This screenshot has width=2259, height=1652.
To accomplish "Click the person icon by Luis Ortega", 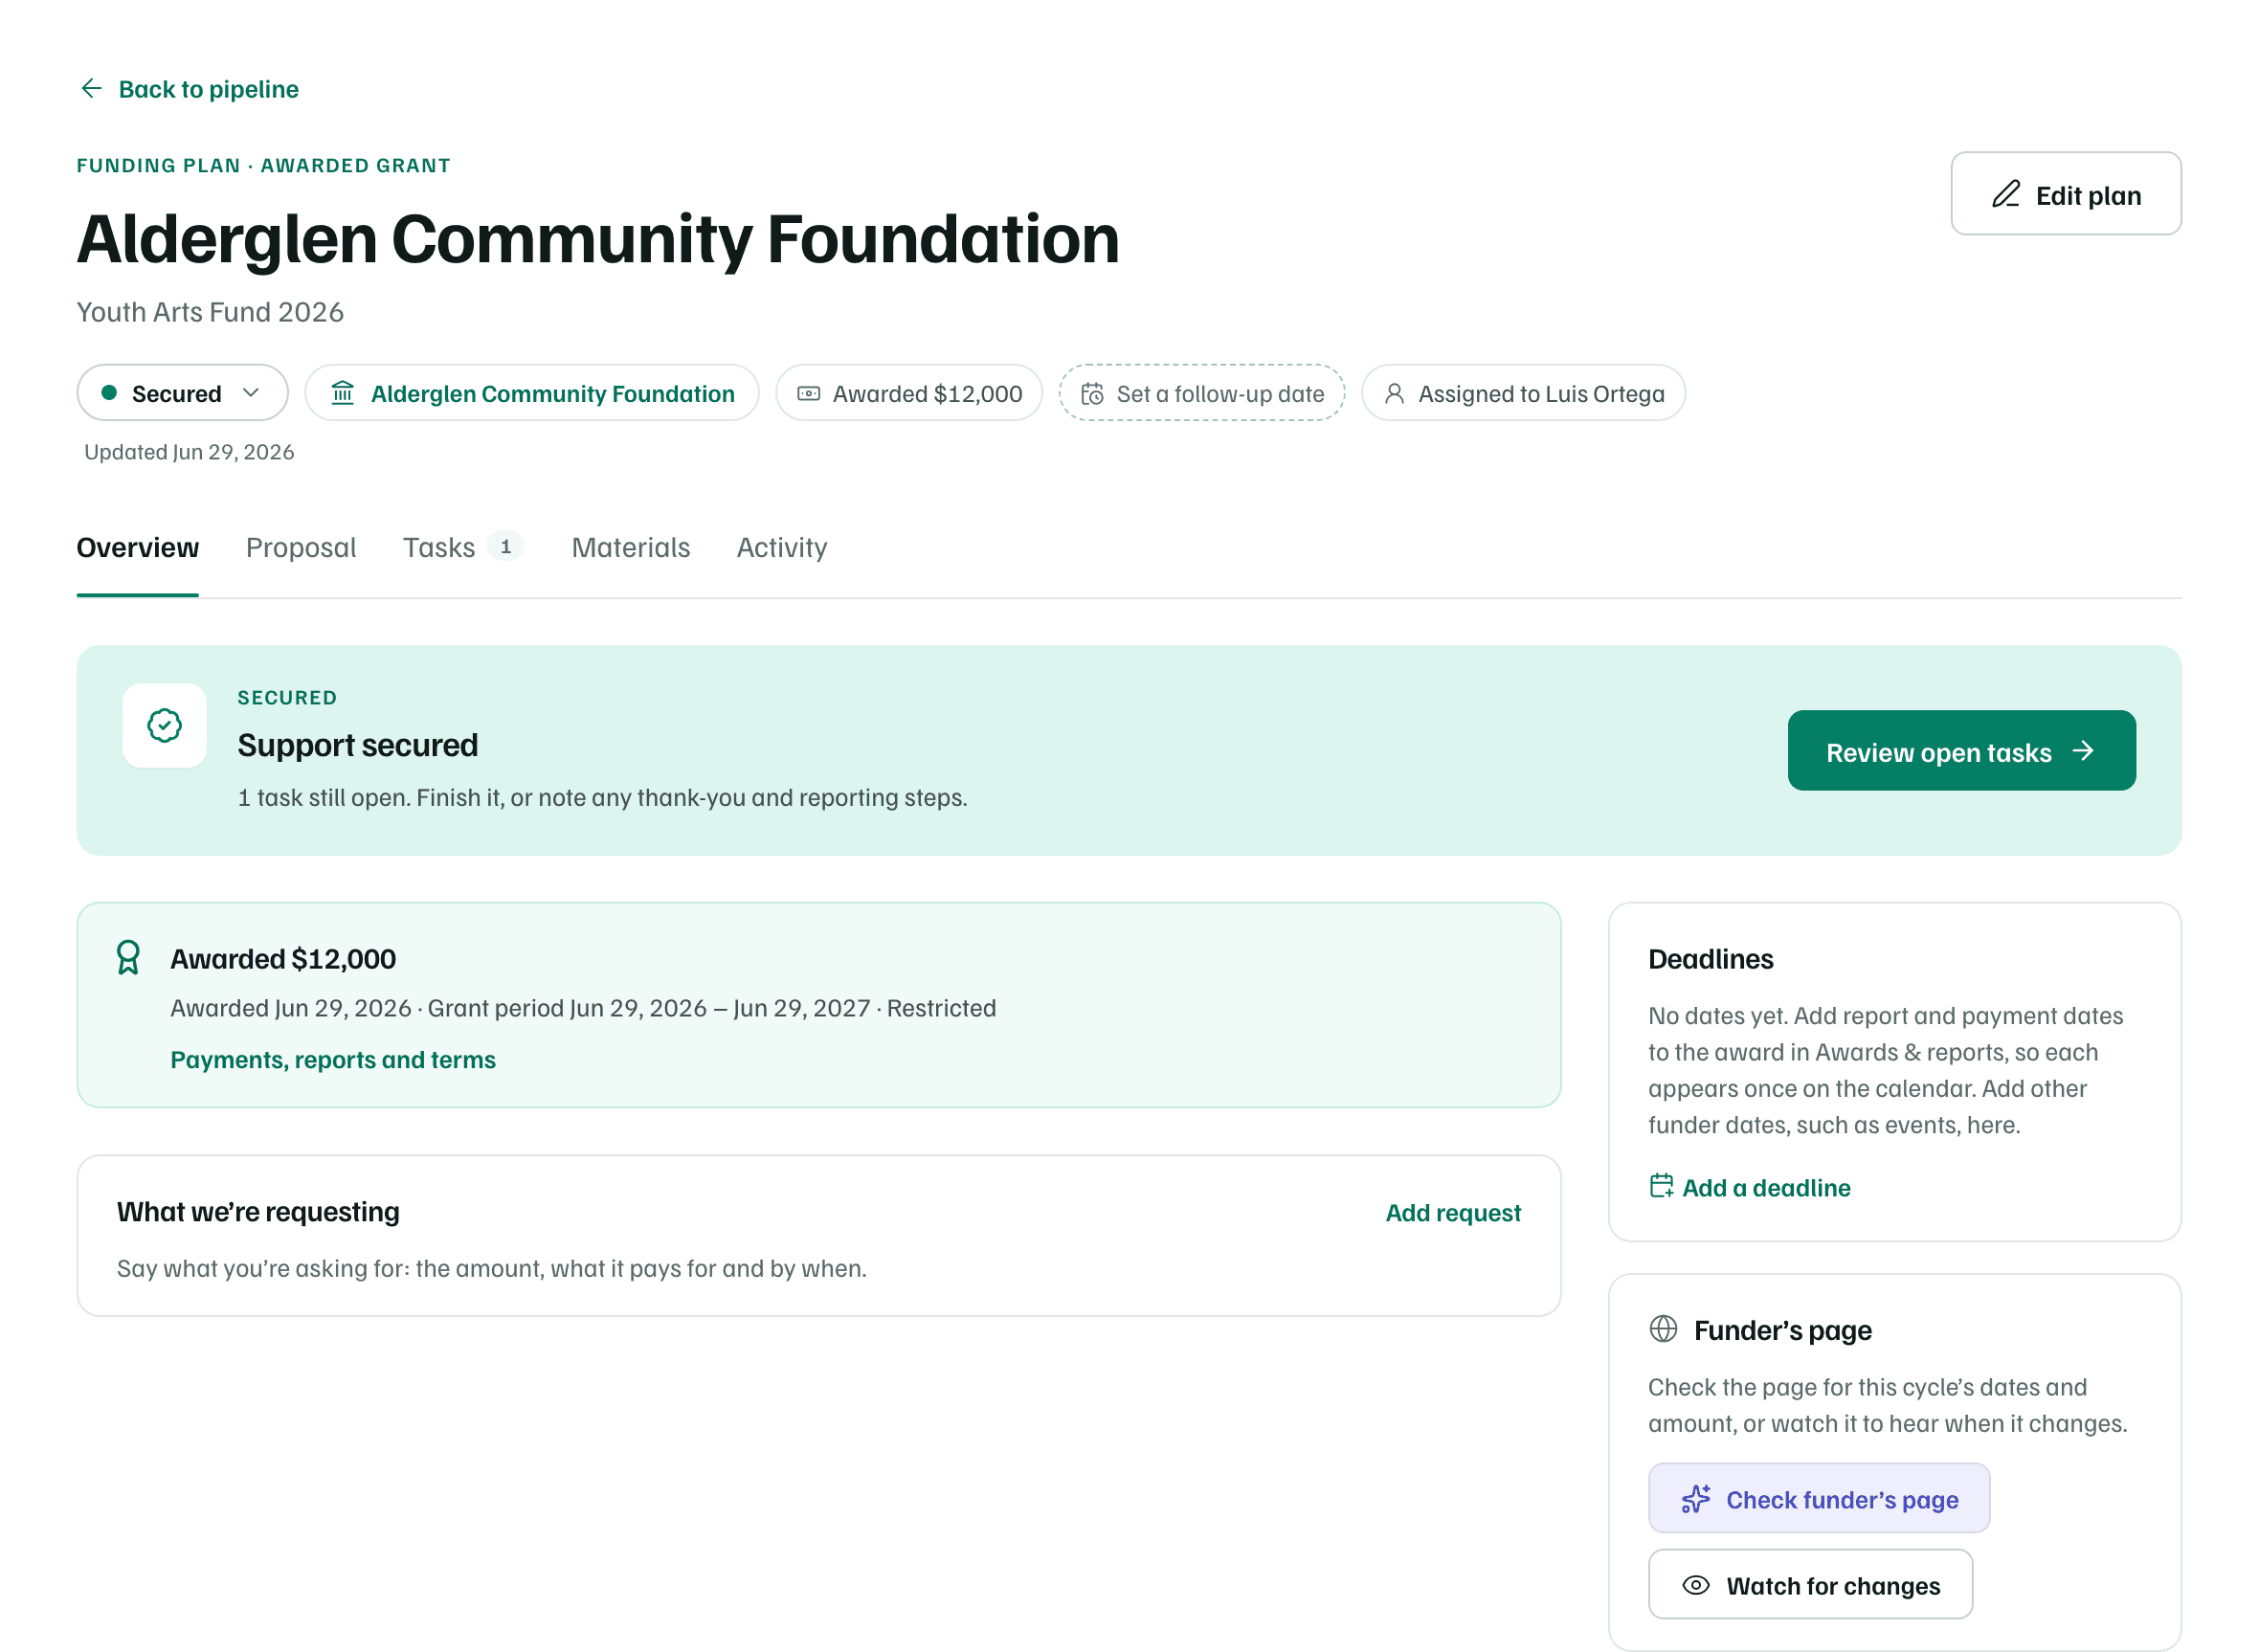I will (1394, 393).
